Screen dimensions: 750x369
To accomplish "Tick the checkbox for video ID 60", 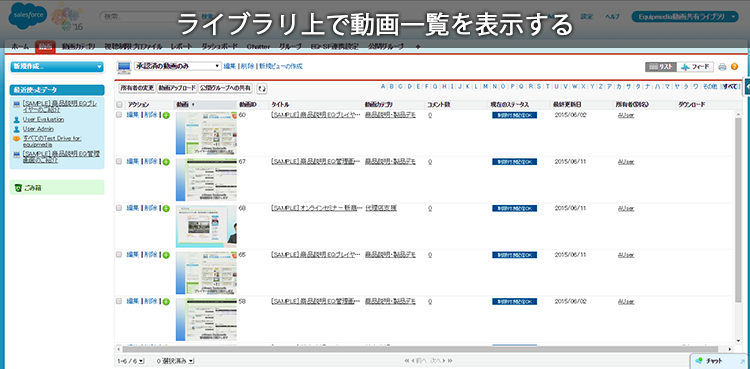I will tap(119, 115).
